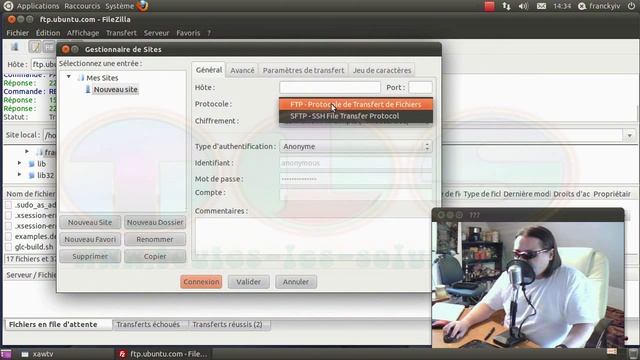Open the ? help menu
Screen dimensions: 640x360
209,33
